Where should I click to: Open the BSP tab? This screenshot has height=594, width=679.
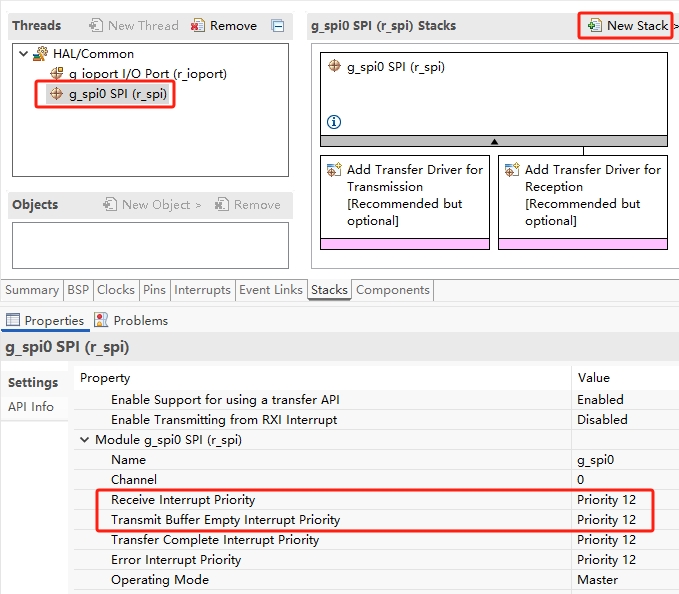coord(78,290)
